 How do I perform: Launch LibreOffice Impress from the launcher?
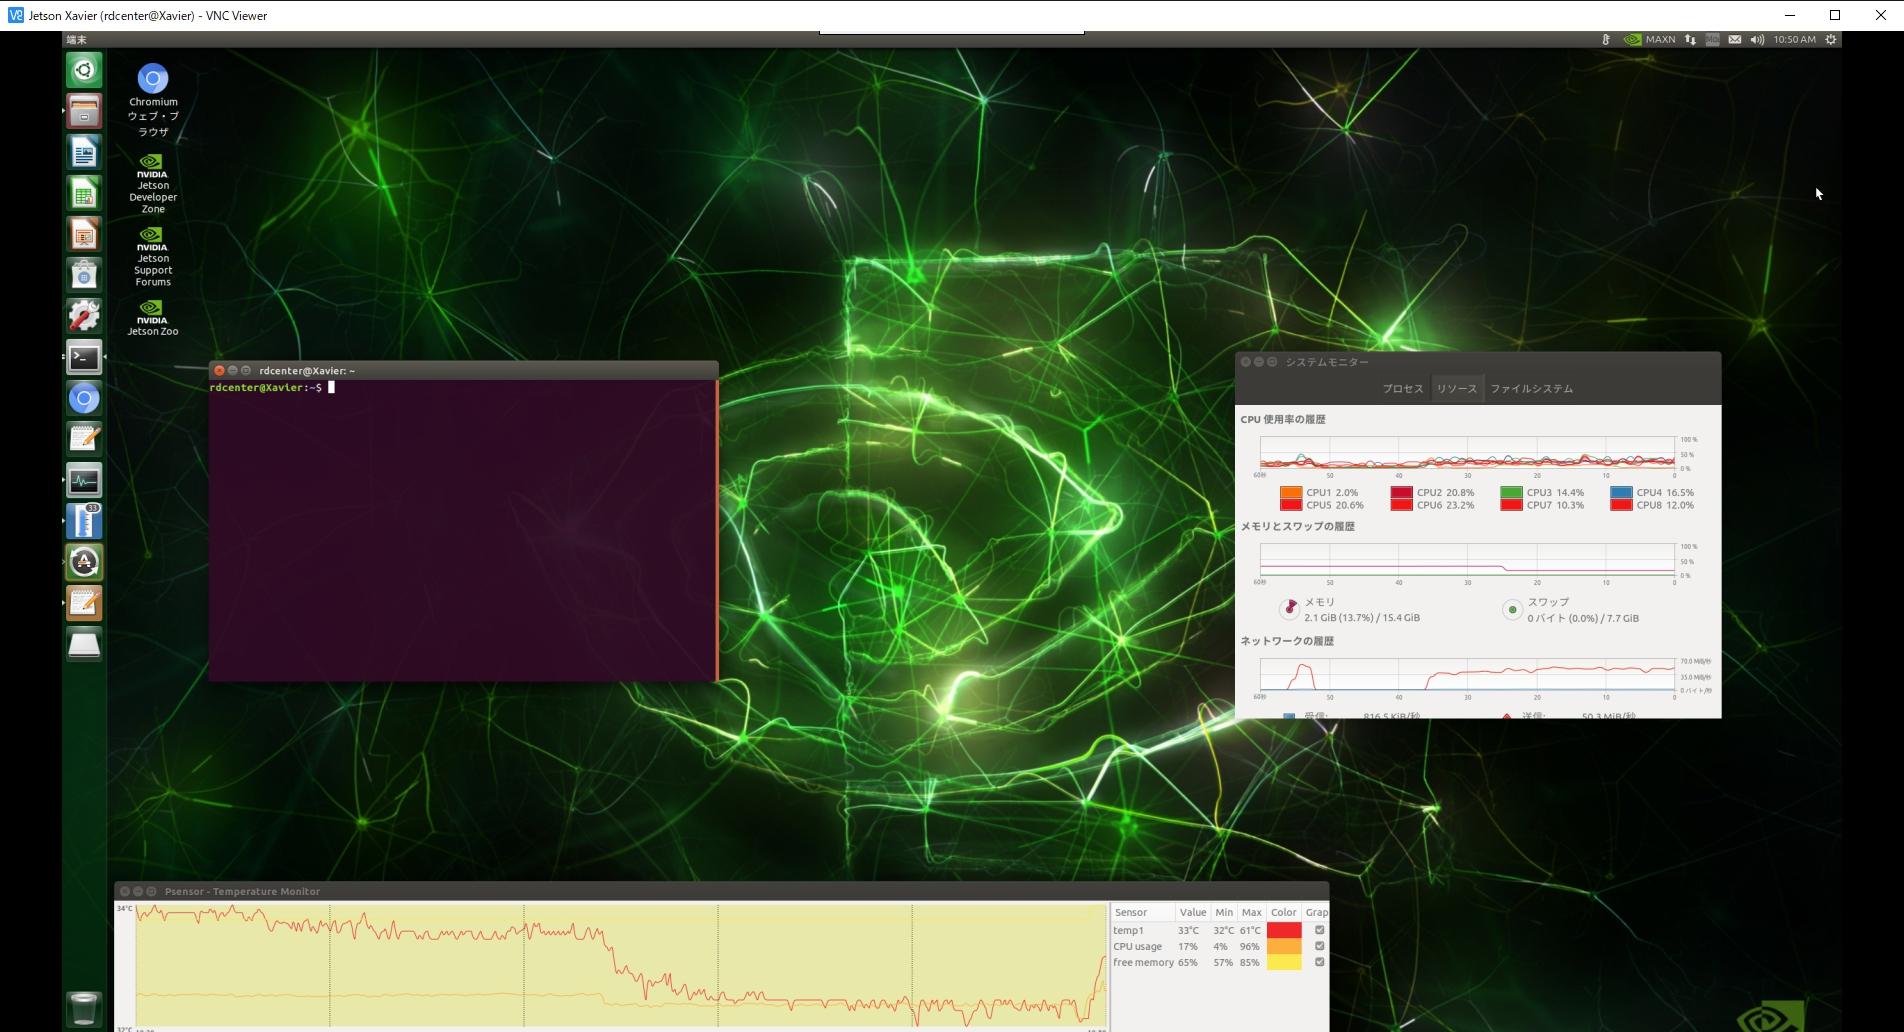click(x=84, y=234)
